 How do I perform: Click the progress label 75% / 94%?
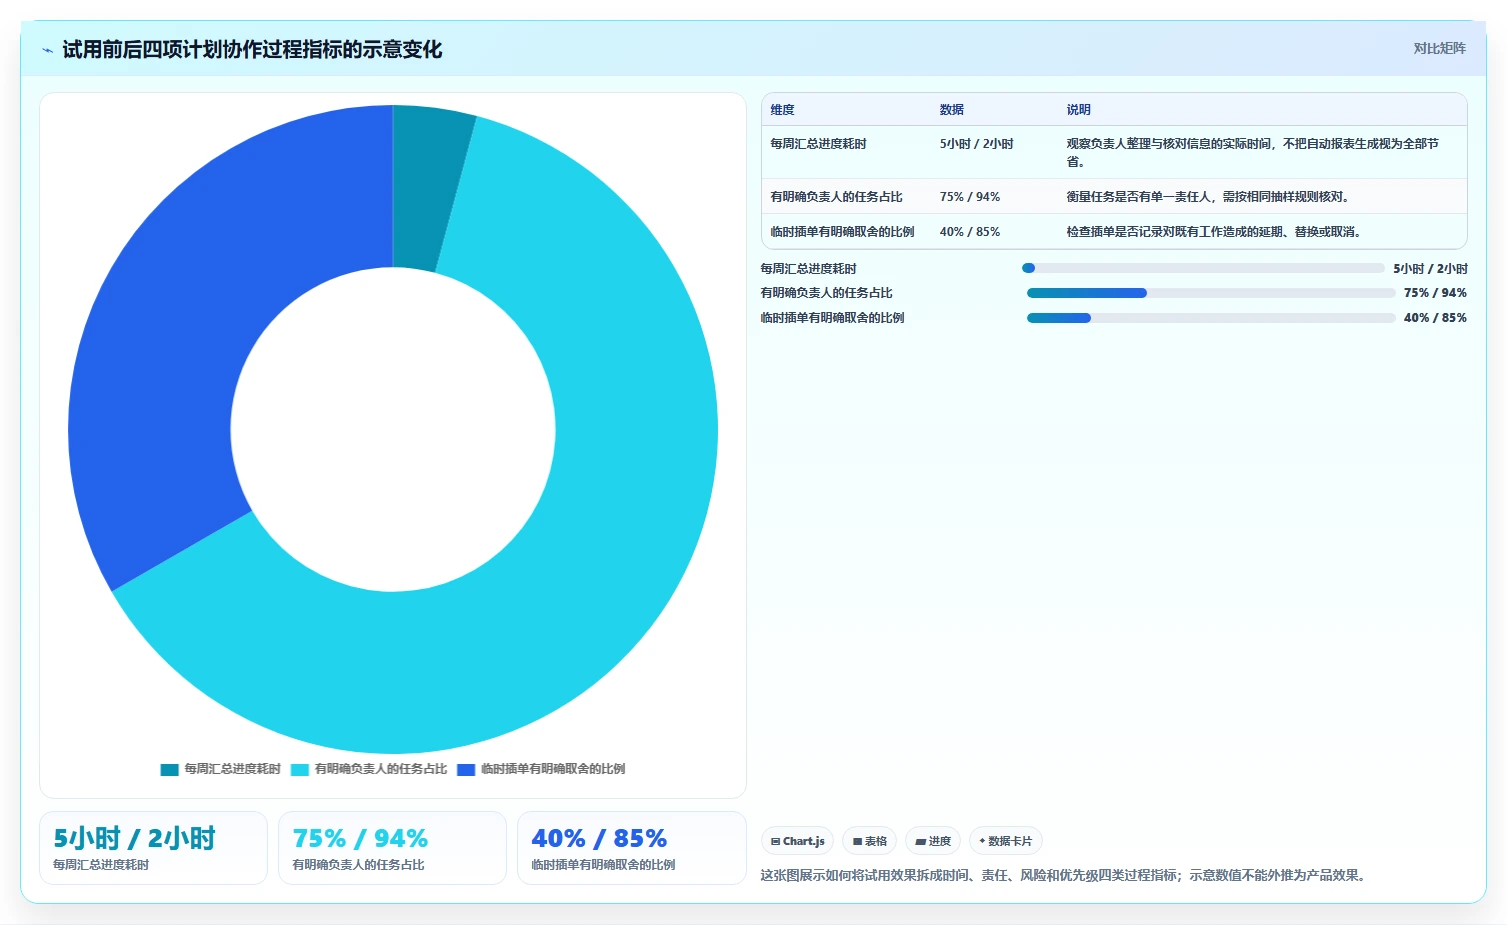[1435, 293]
